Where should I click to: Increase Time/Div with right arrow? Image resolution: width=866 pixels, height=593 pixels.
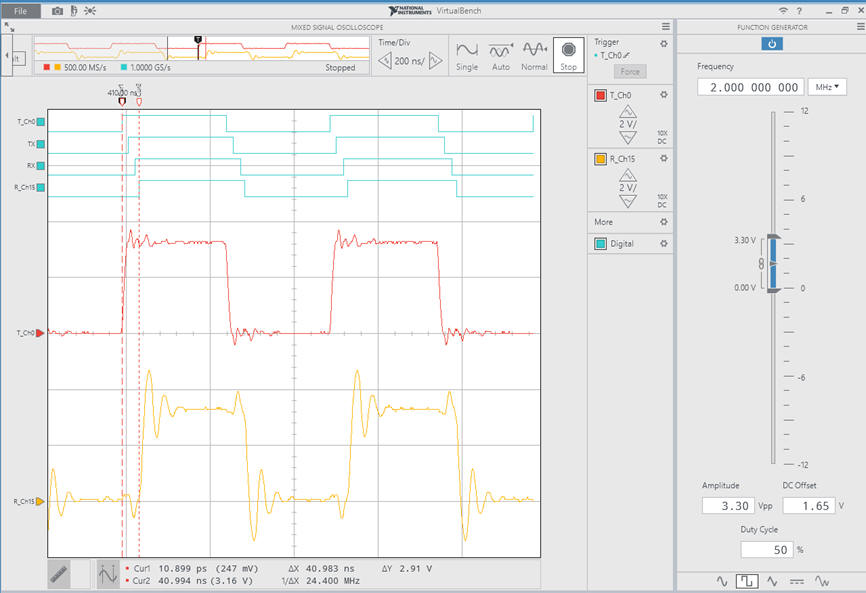coord(435,61)
